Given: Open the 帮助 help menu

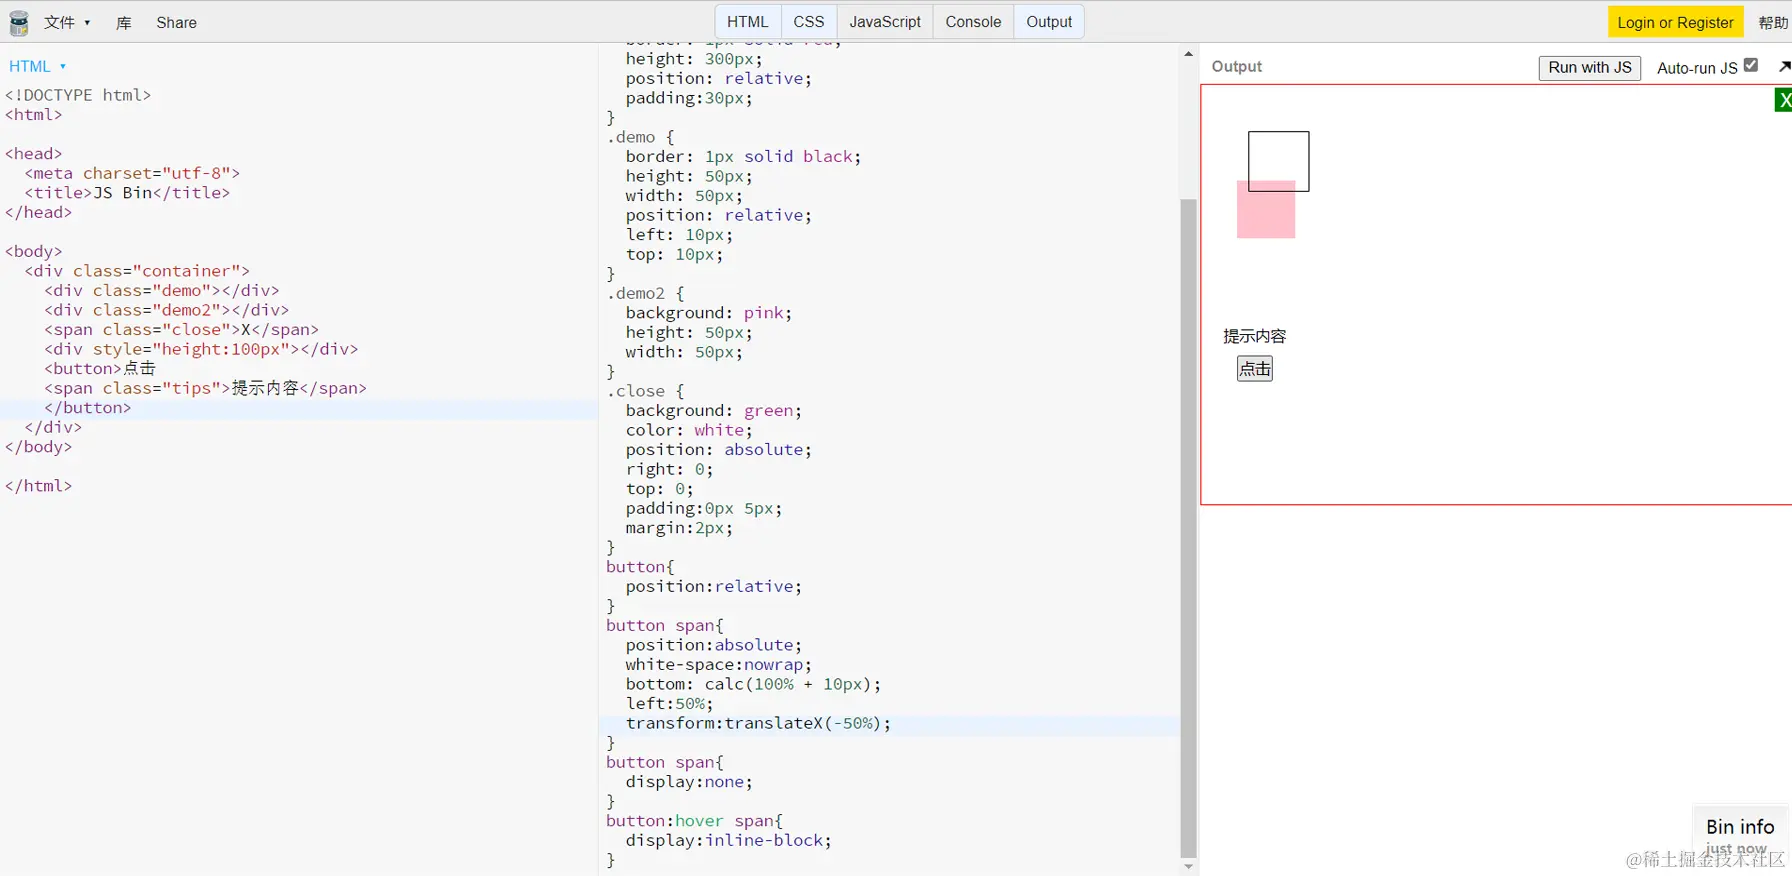Looking at the screenshot, I should tap(1773, 22).
